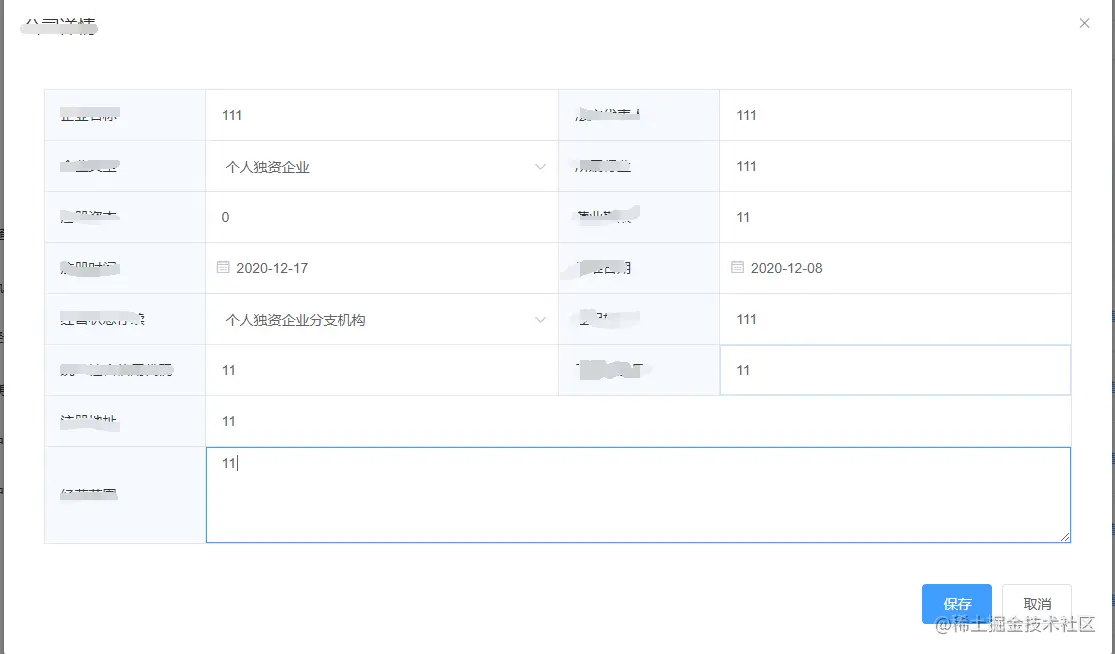Screen dimensions: 1115x654
Task: Click first-row right input with 111
Action: pyautogui.click(x=895, y=115)
